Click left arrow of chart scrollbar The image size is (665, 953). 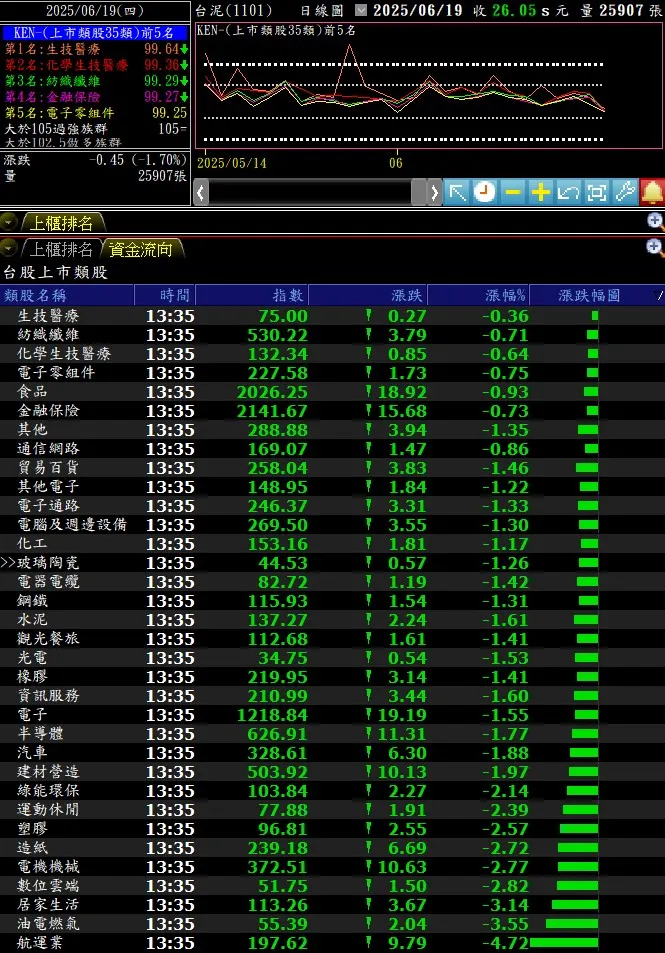(x=201, y=193)
